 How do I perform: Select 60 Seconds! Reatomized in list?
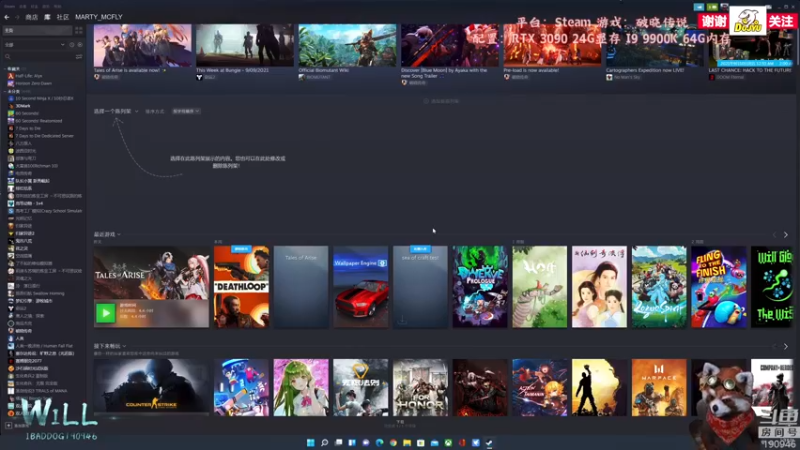(35, 121)
